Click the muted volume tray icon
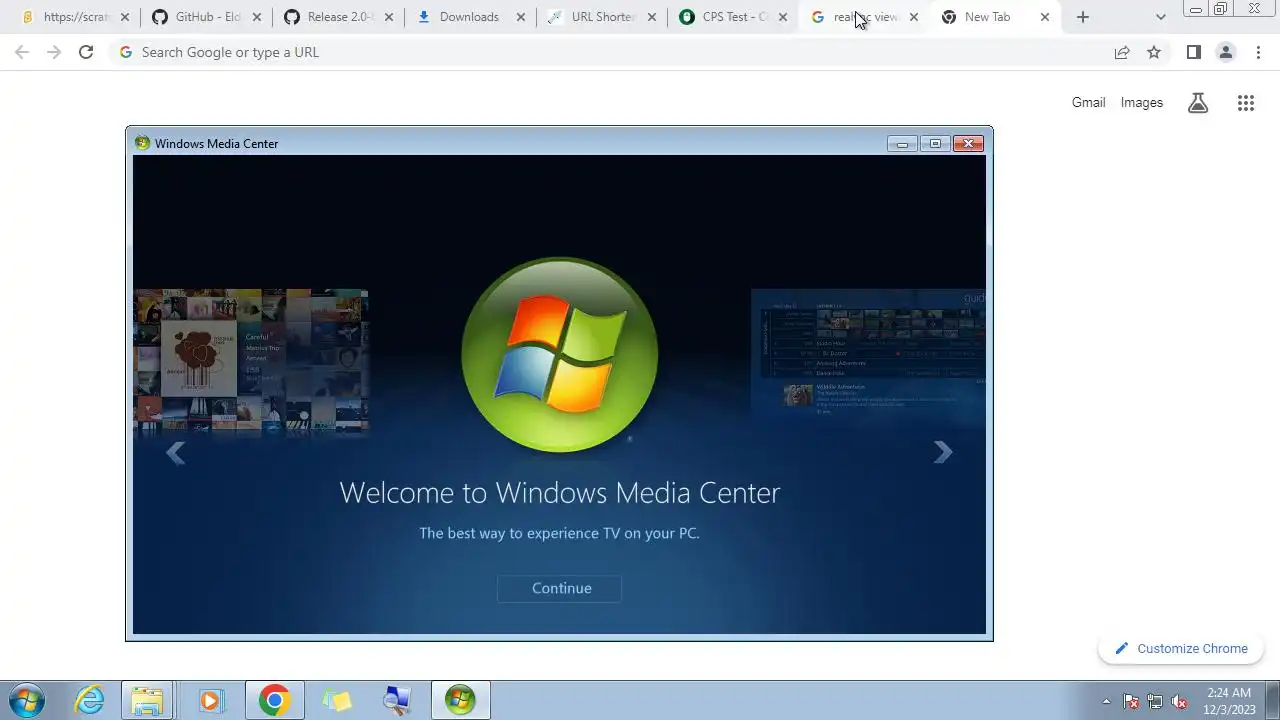Viewport: 1280px width, 720px height. pyautogui.click(x=1180, y=701)
